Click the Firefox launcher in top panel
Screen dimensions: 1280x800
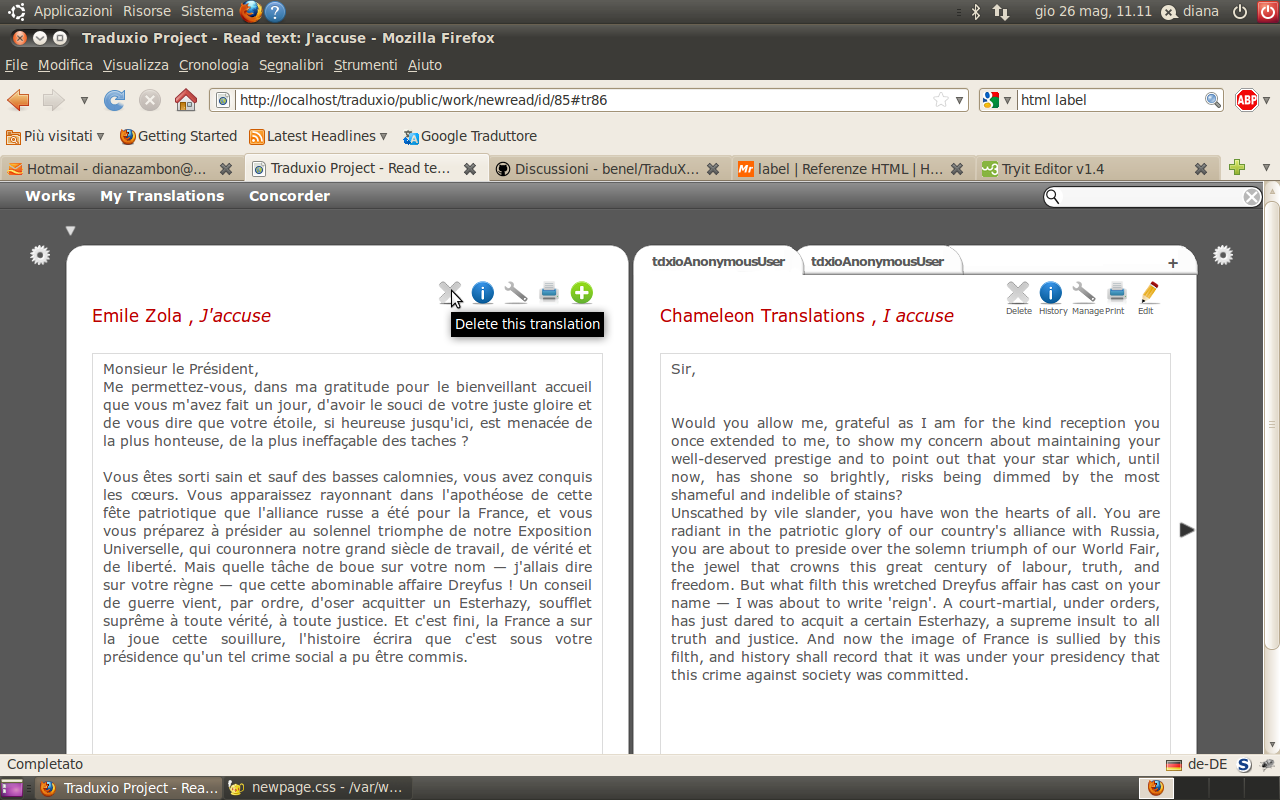250,11
